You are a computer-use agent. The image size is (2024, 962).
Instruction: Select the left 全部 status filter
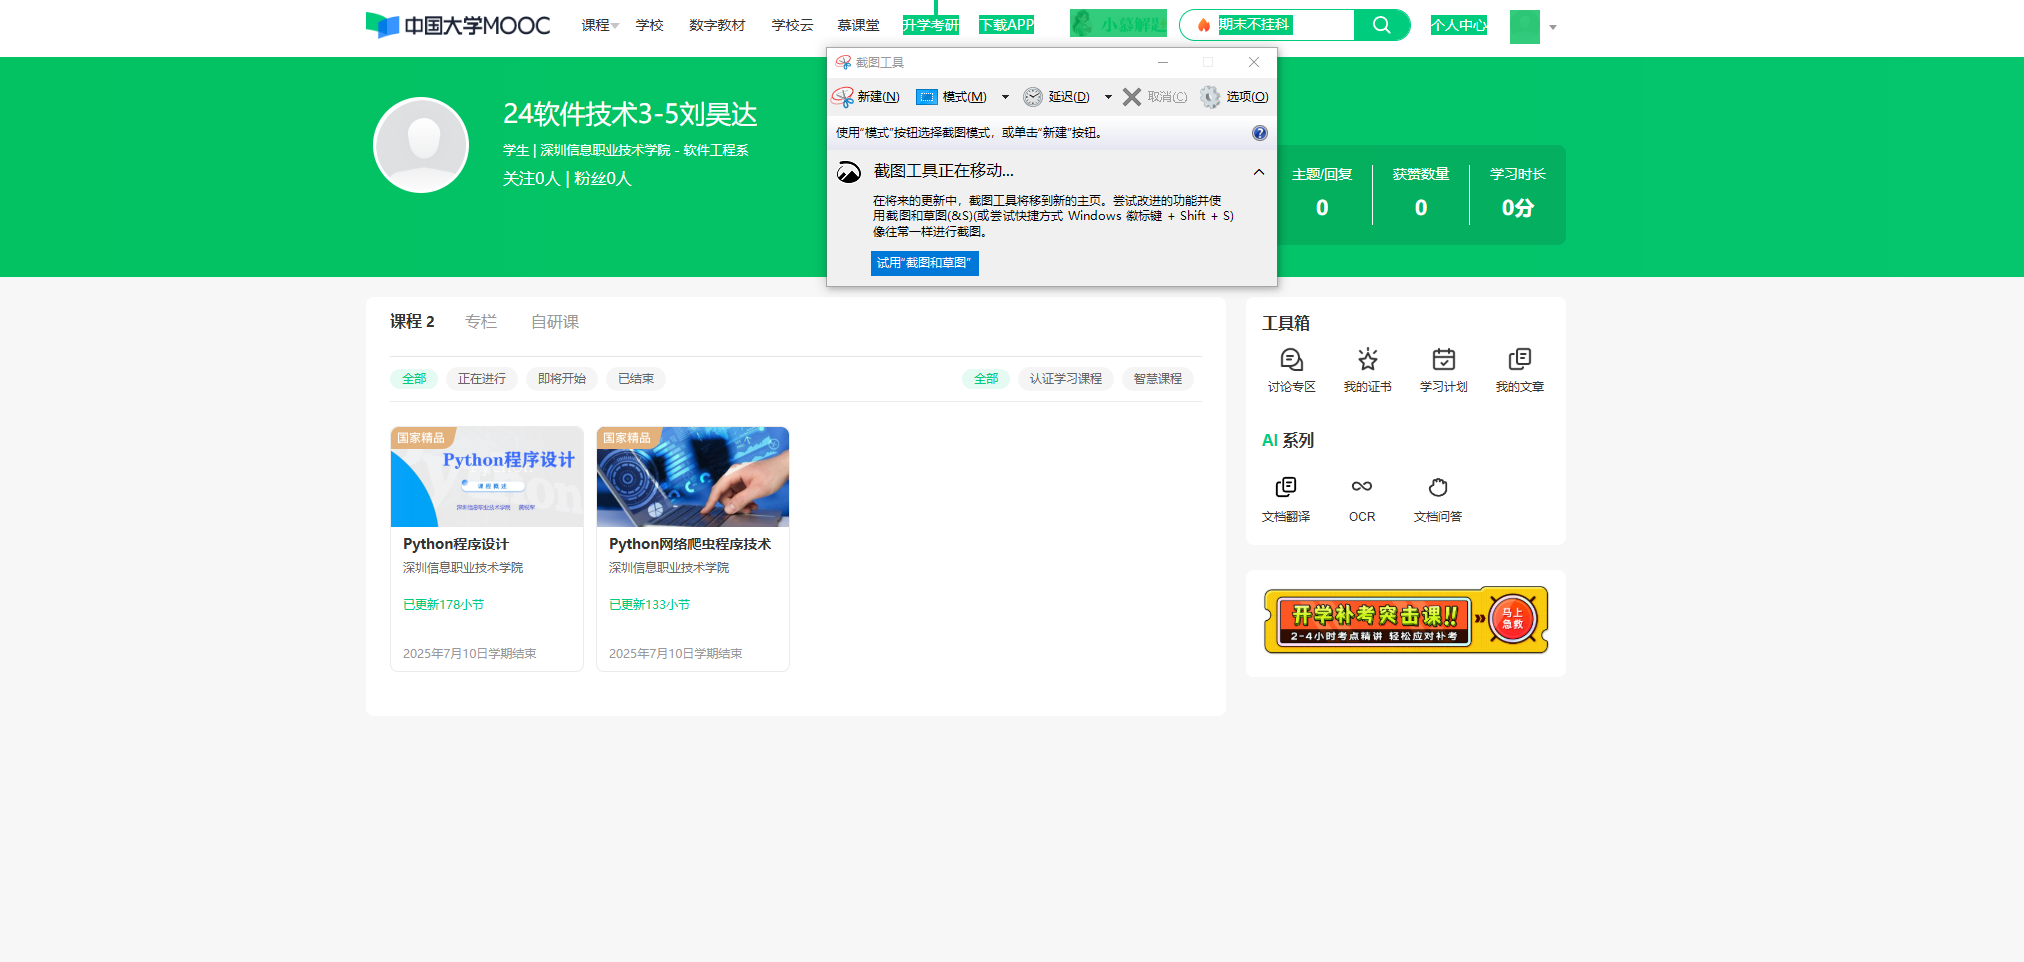414,379
